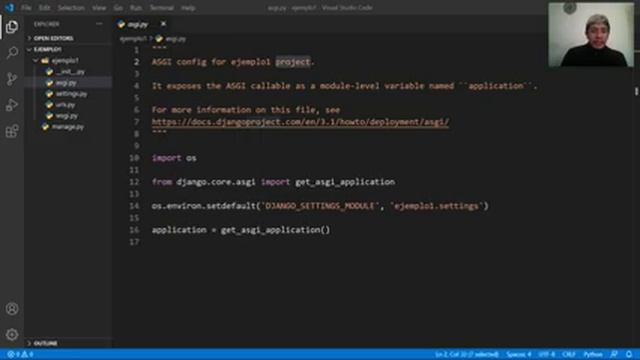
Task: Open the Manage gear icon
Action: [x=12, y=335]
